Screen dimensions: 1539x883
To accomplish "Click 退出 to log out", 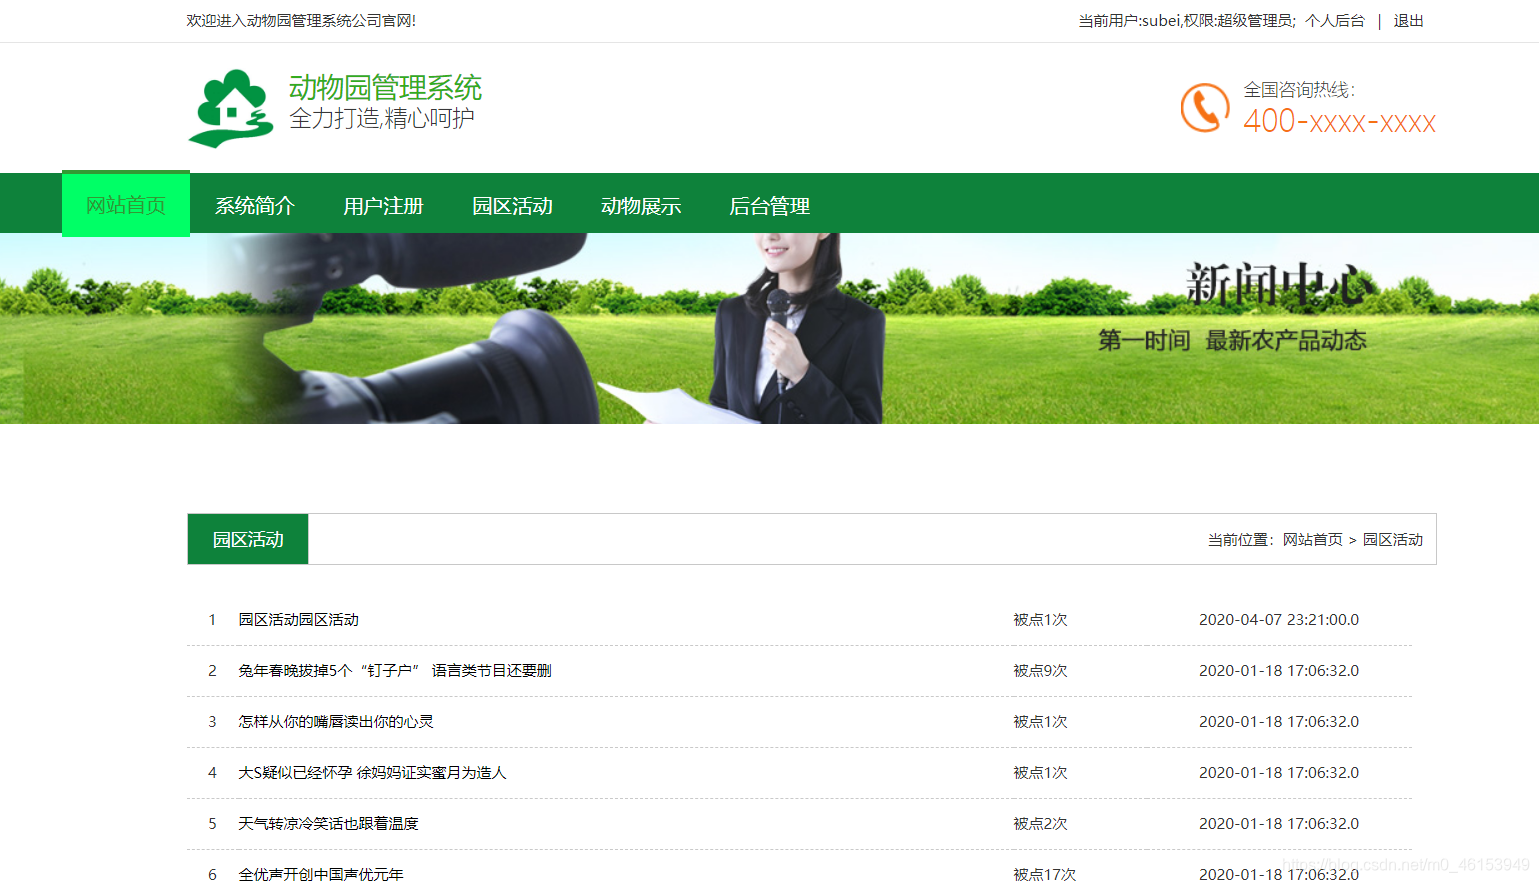I will (1408, 20).
